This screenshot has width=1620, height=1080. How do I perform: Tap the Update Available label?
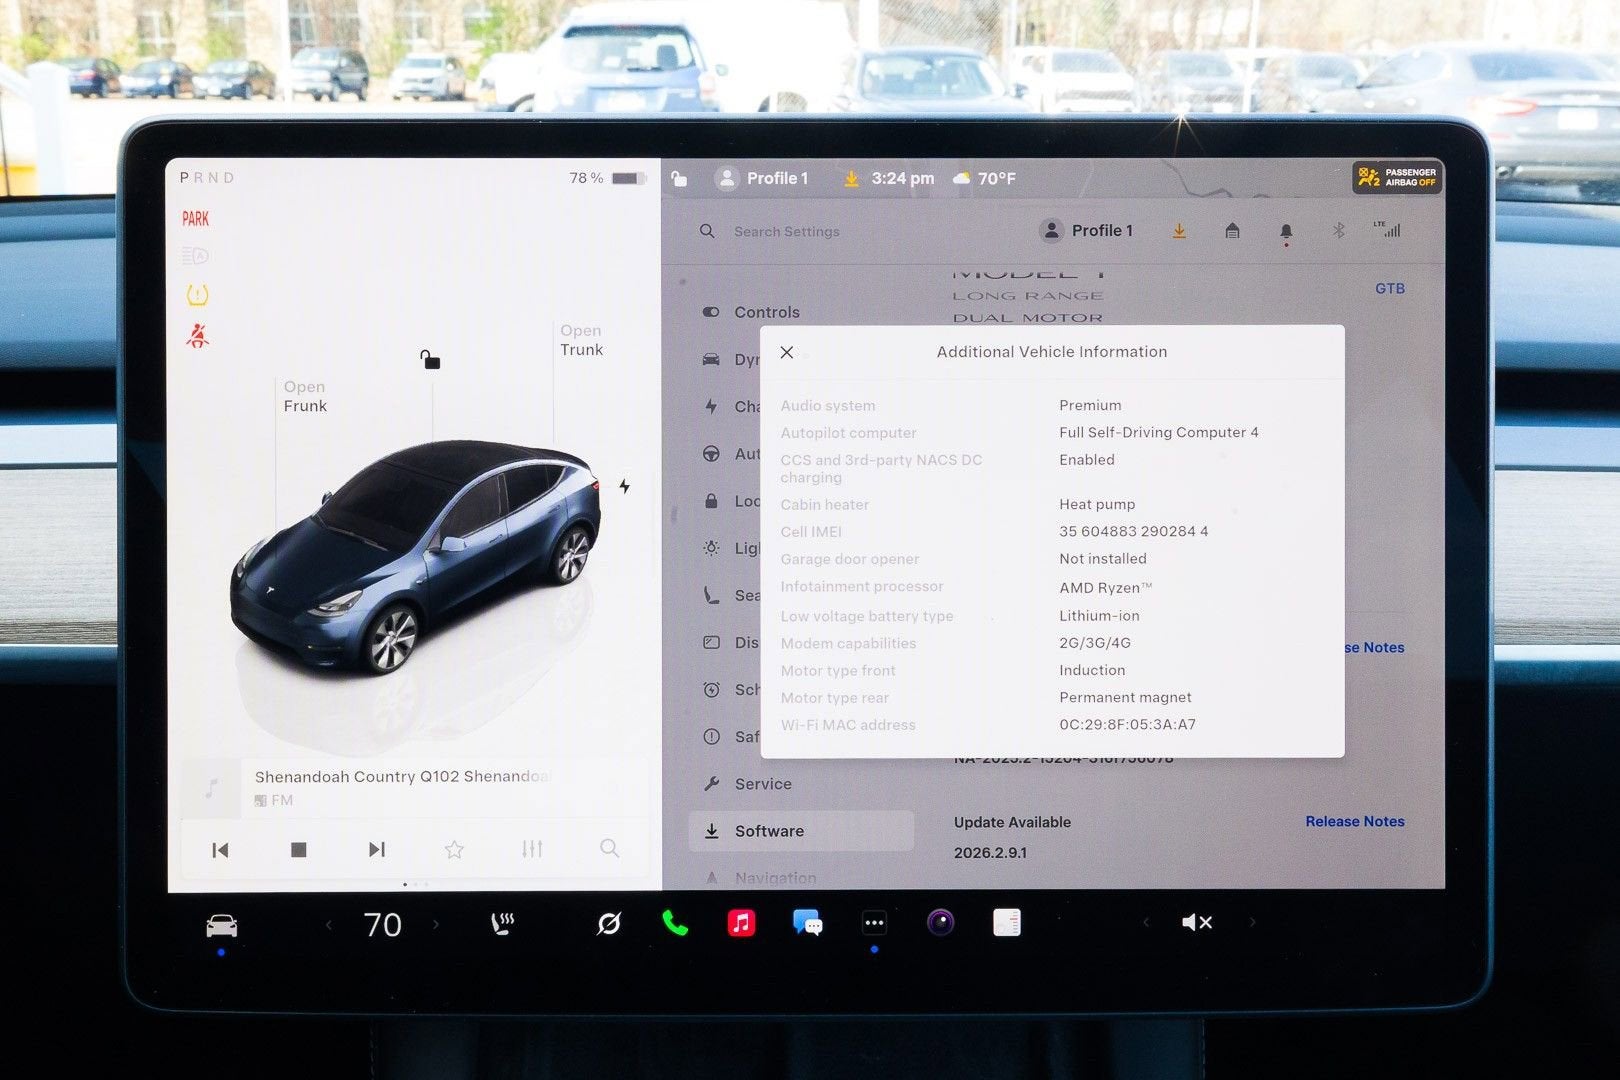tap(1012, 822)
